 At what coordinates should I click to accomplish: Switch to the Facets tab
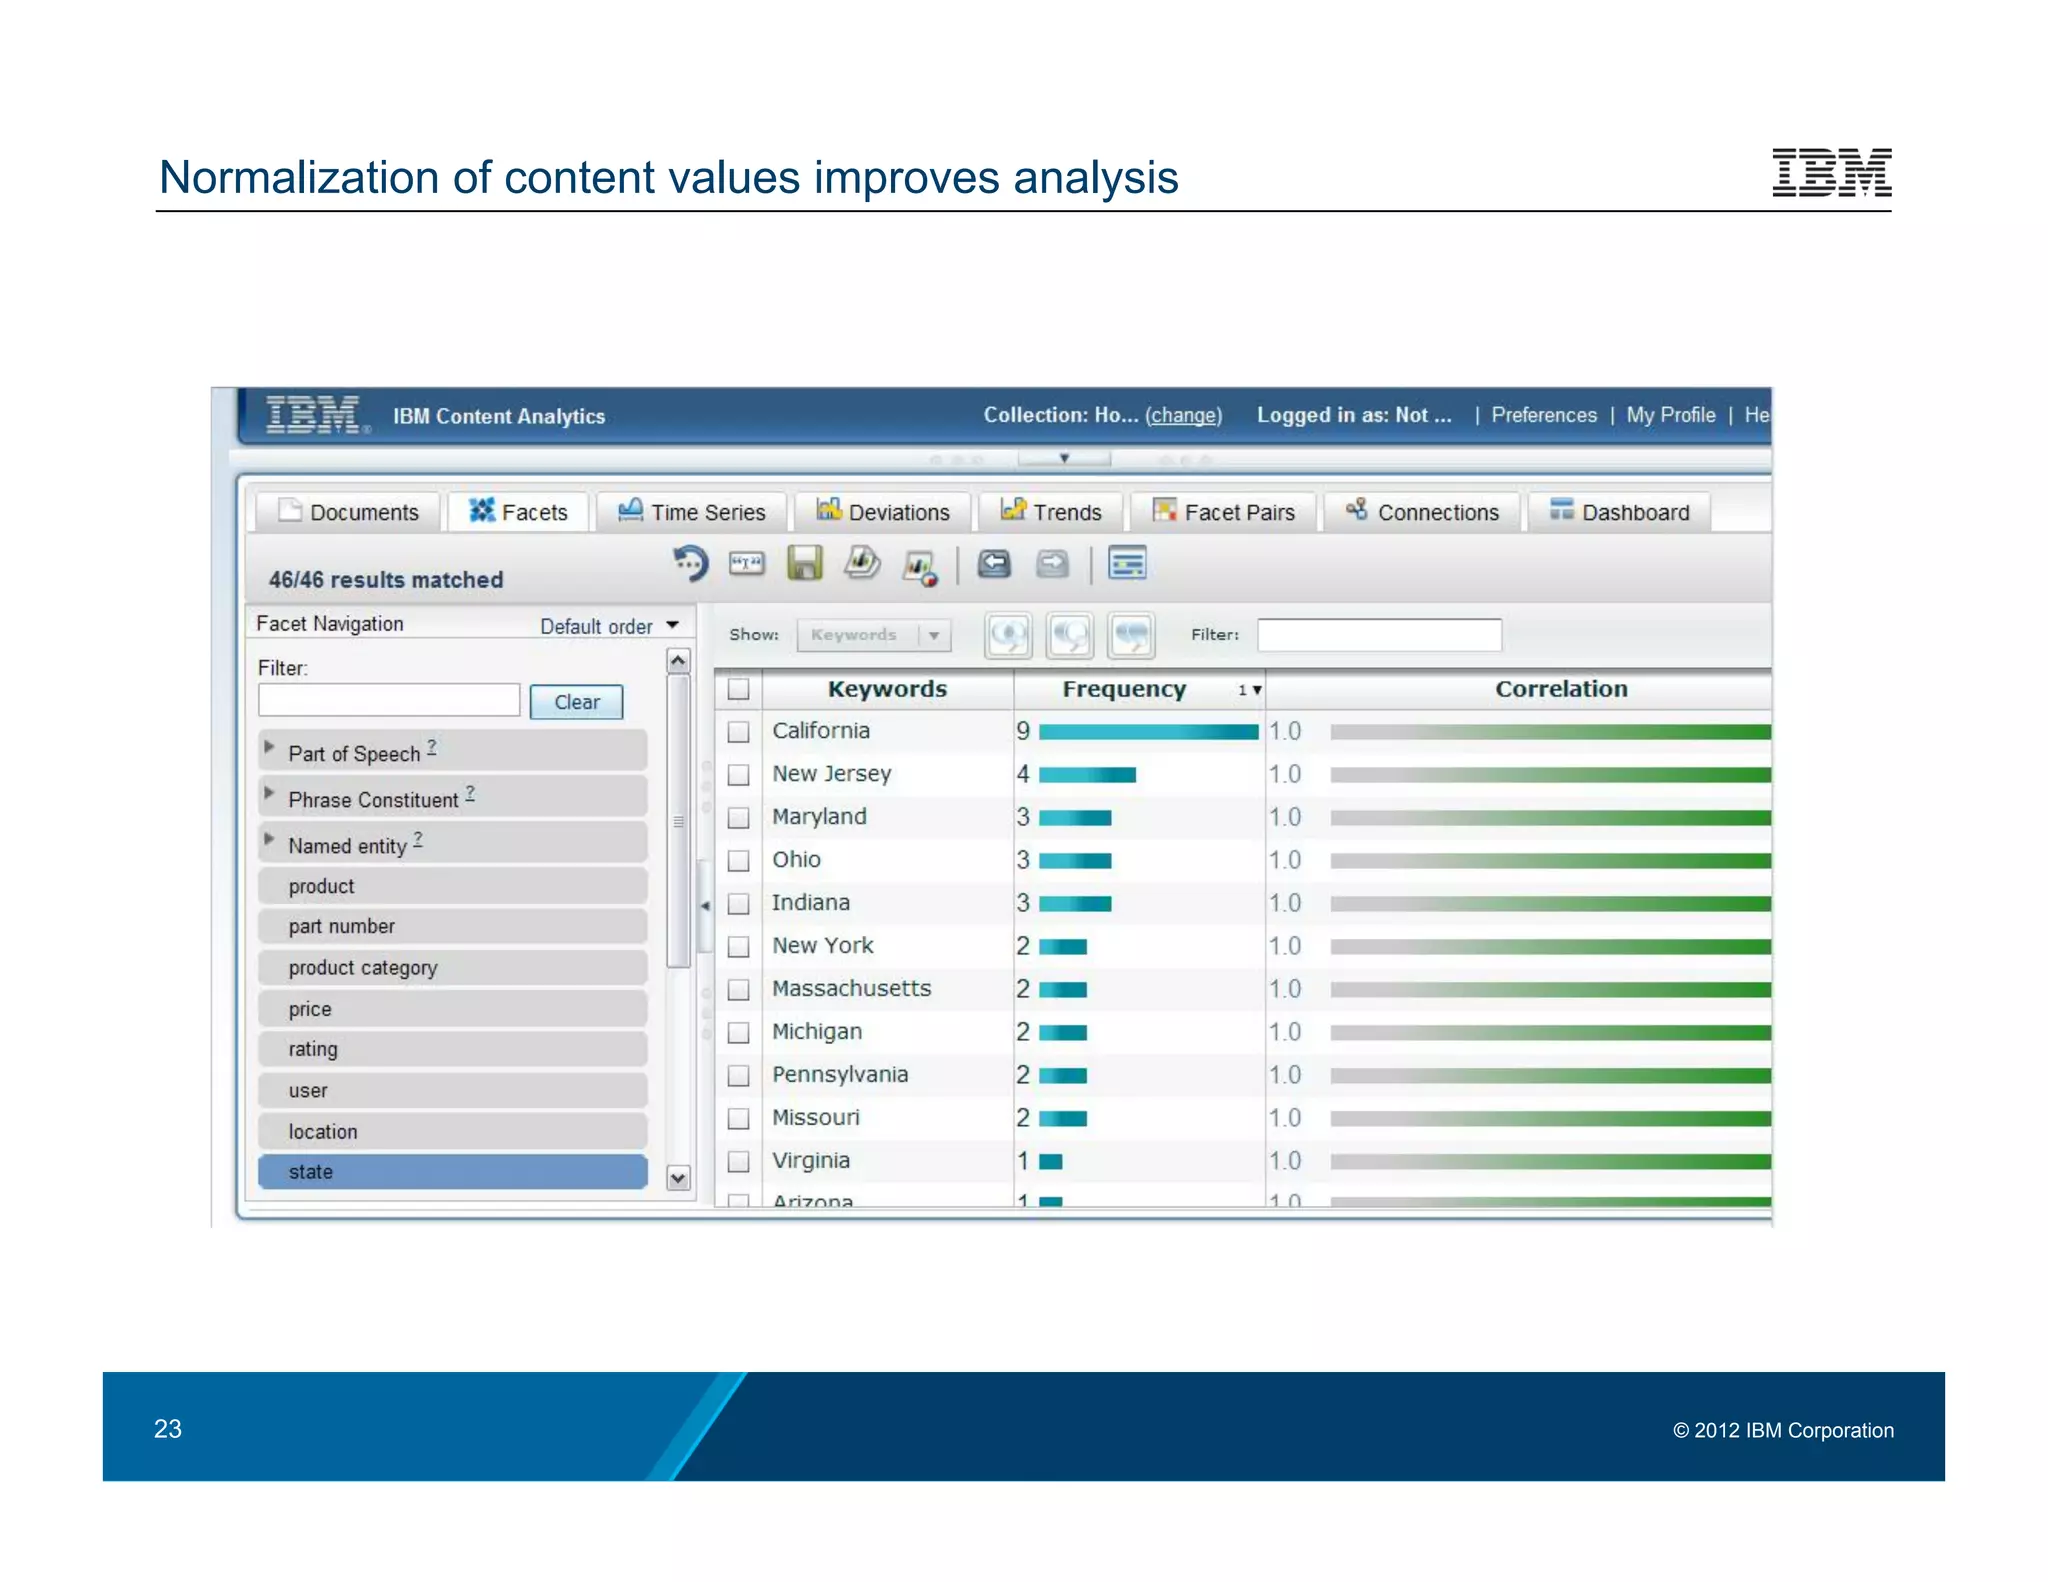518,512
